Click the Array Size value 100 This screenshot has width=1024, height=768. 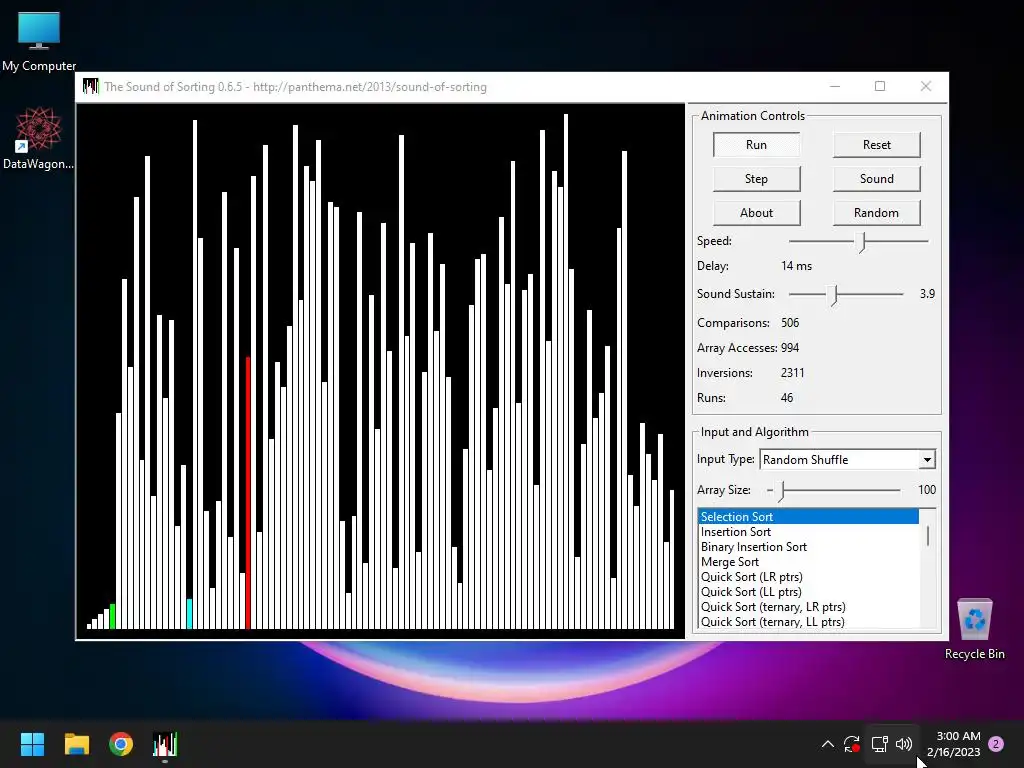tap(927, 490)
